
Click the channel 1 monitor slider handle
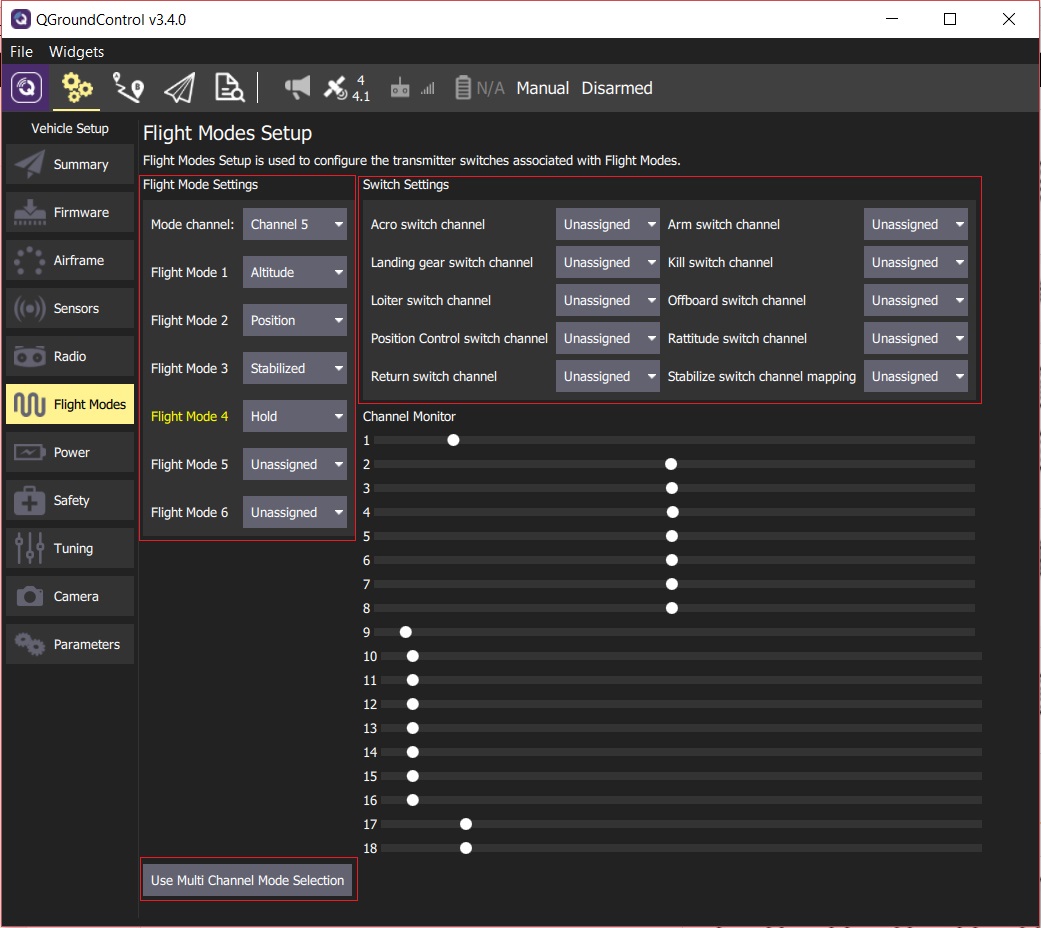(x=453, y=439)
